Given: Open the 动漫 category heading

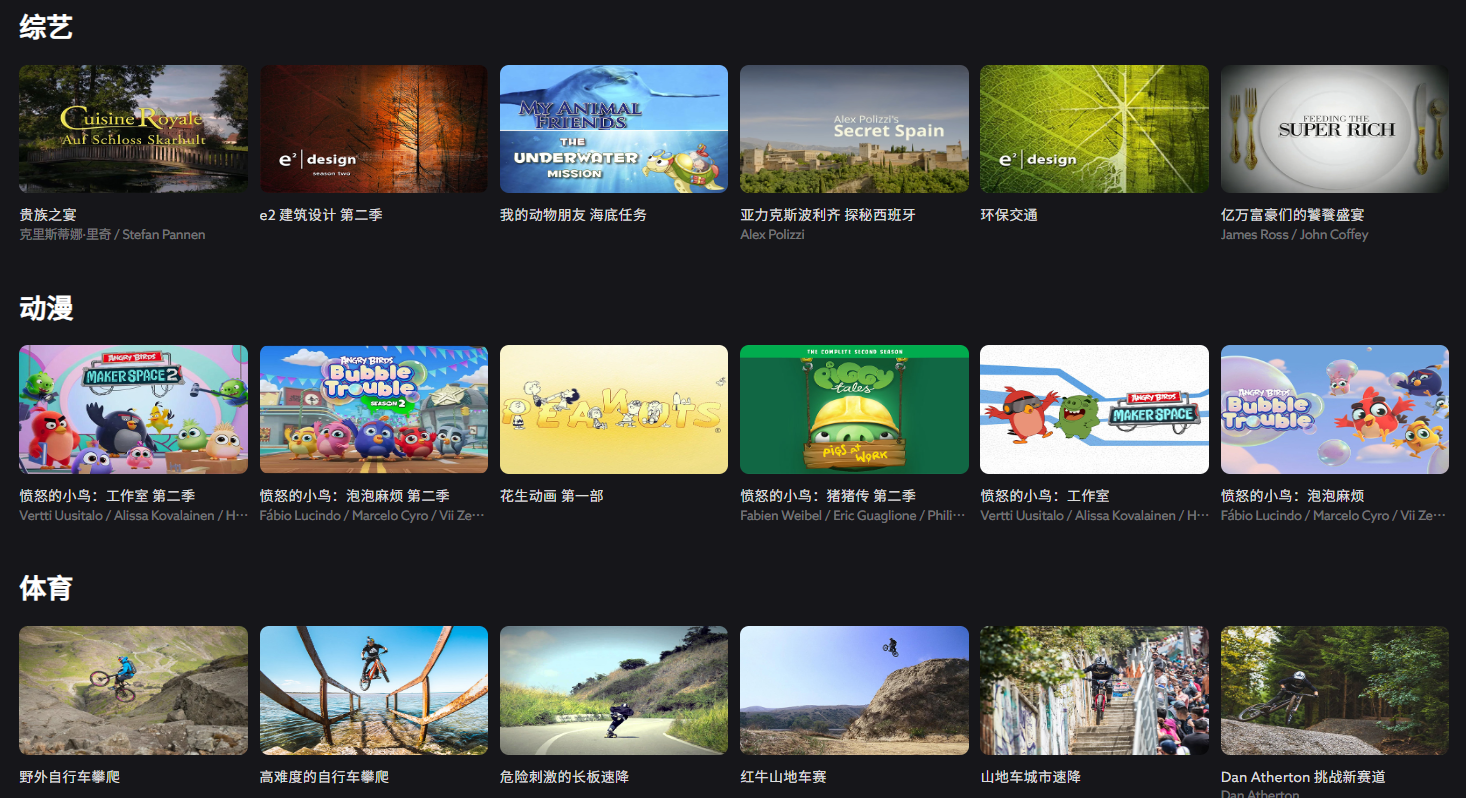Looking at the screenshot, I should (46, 308).
